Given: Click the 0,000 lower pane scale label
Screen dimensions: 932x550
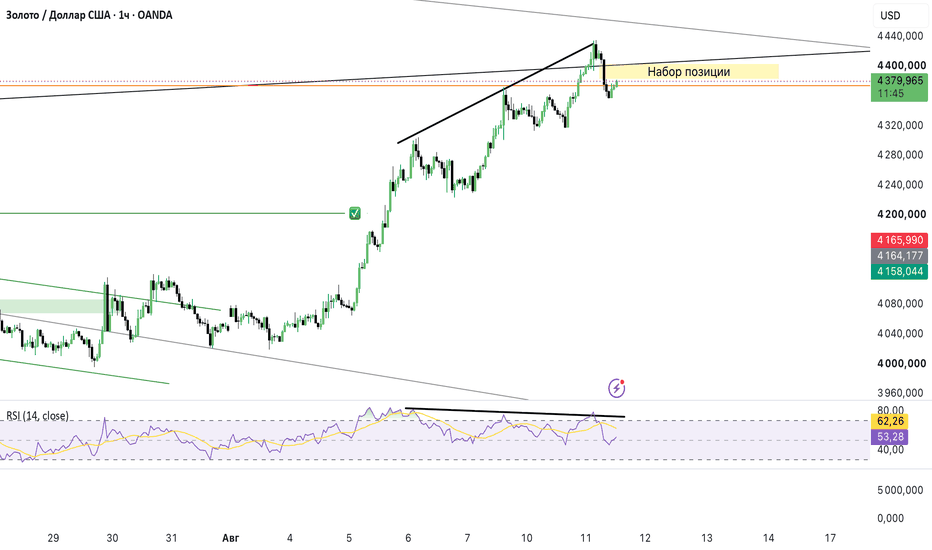Looking at the screenshot, I should pyautogui.click(x=890, y=518).
